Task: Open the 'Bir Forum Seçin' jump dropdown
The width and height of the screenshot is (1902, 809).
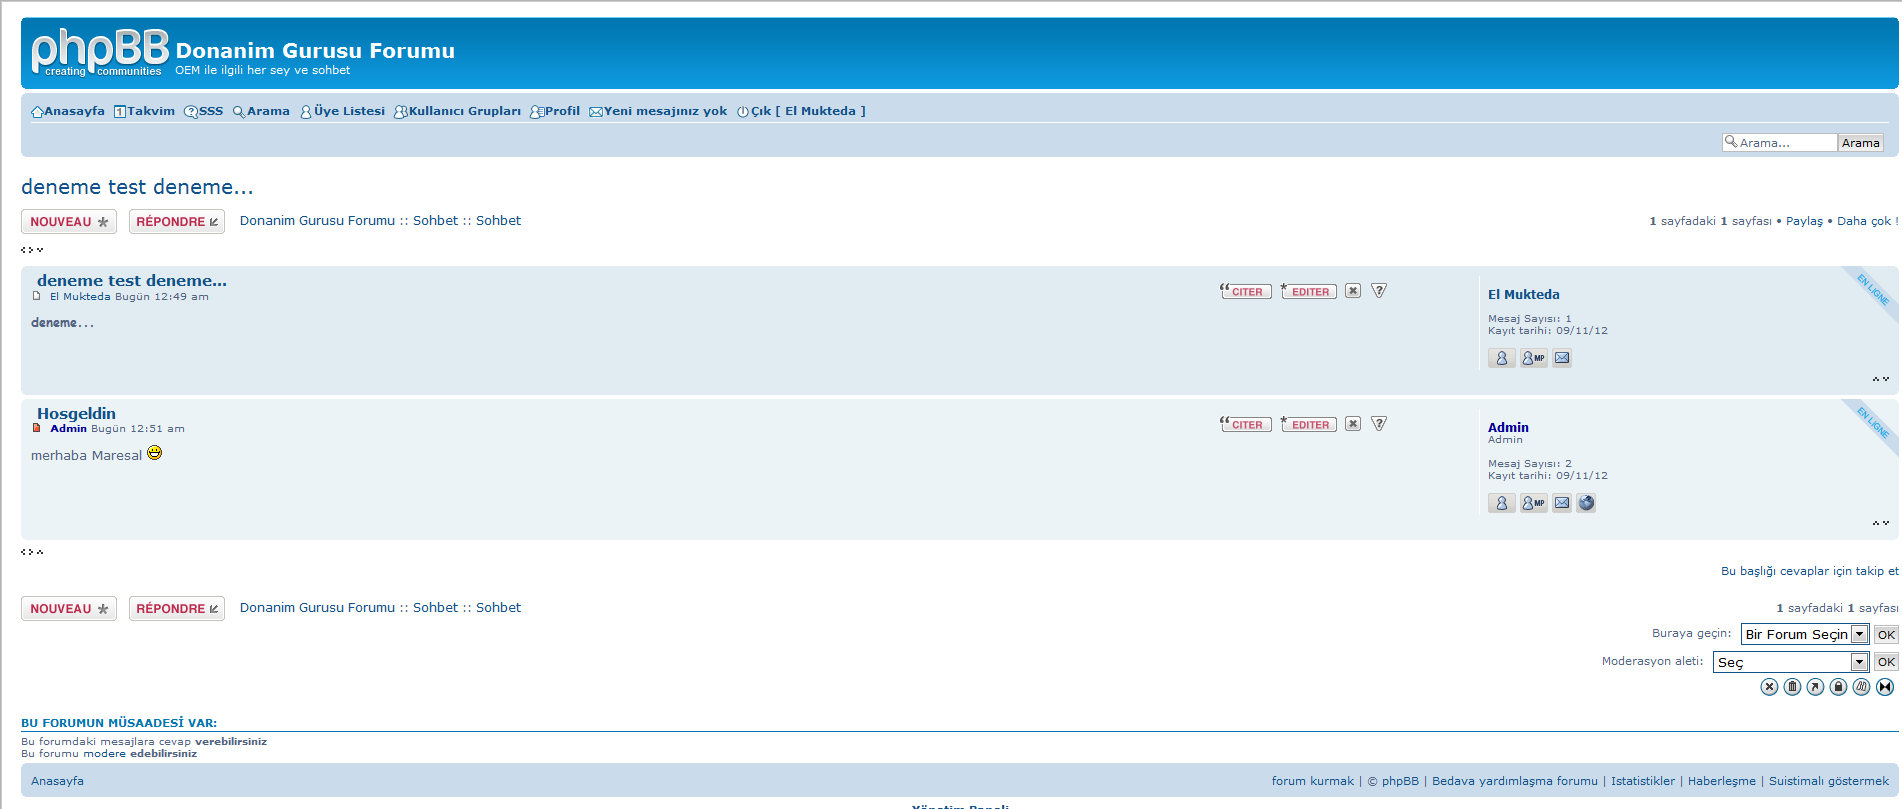Action: pos(1805,634)
